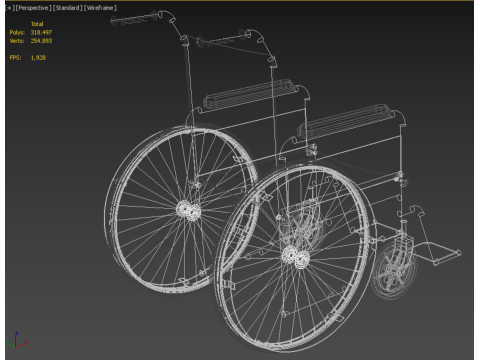Image resolution: width=480 pixels, height=360 pixels.
Task: Open the [+] viewport general menu
Action: 9,8
